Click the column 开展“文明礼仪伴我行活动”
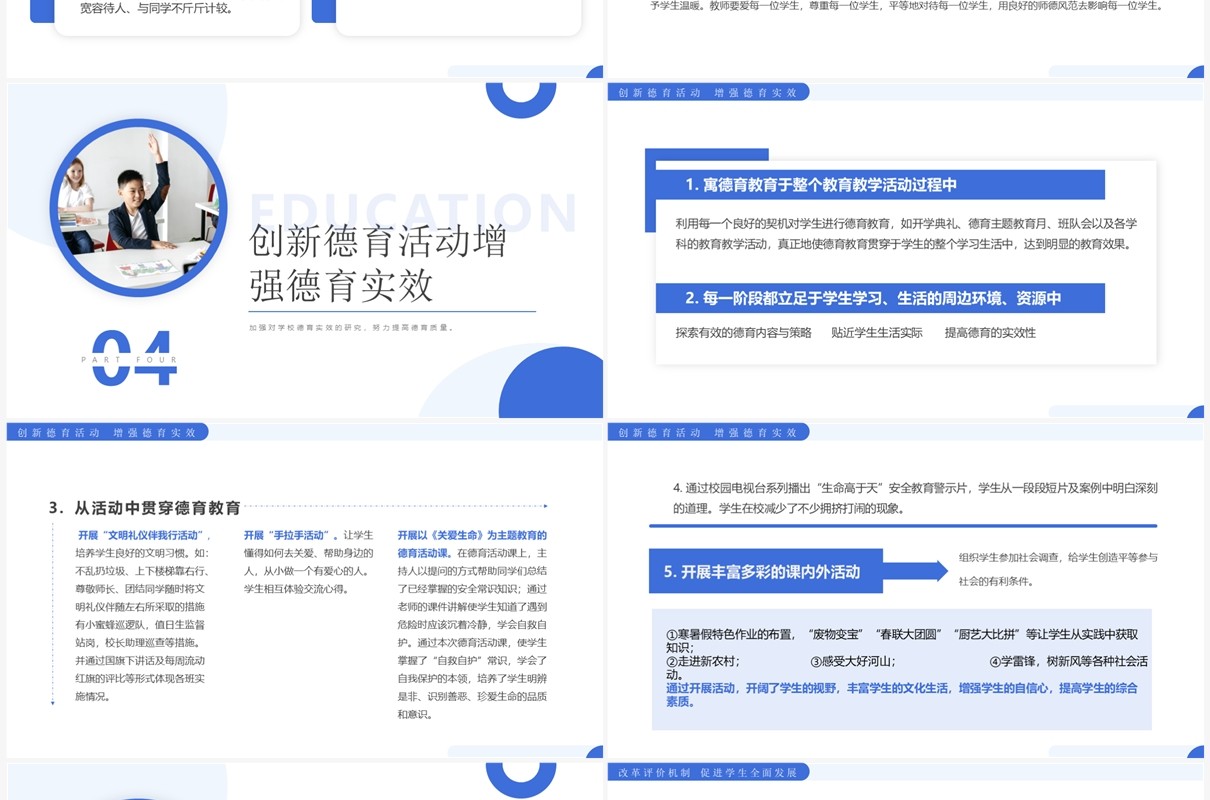 coord(142,615)
